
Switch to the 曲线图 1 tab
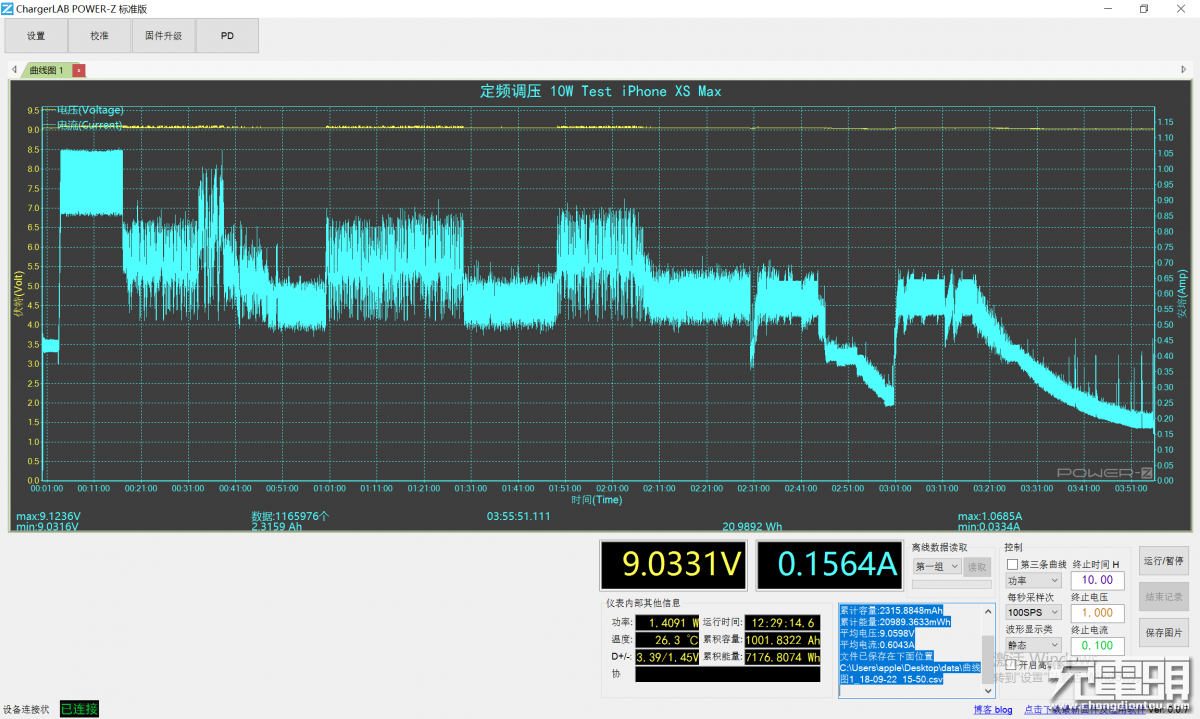[46, 70]
